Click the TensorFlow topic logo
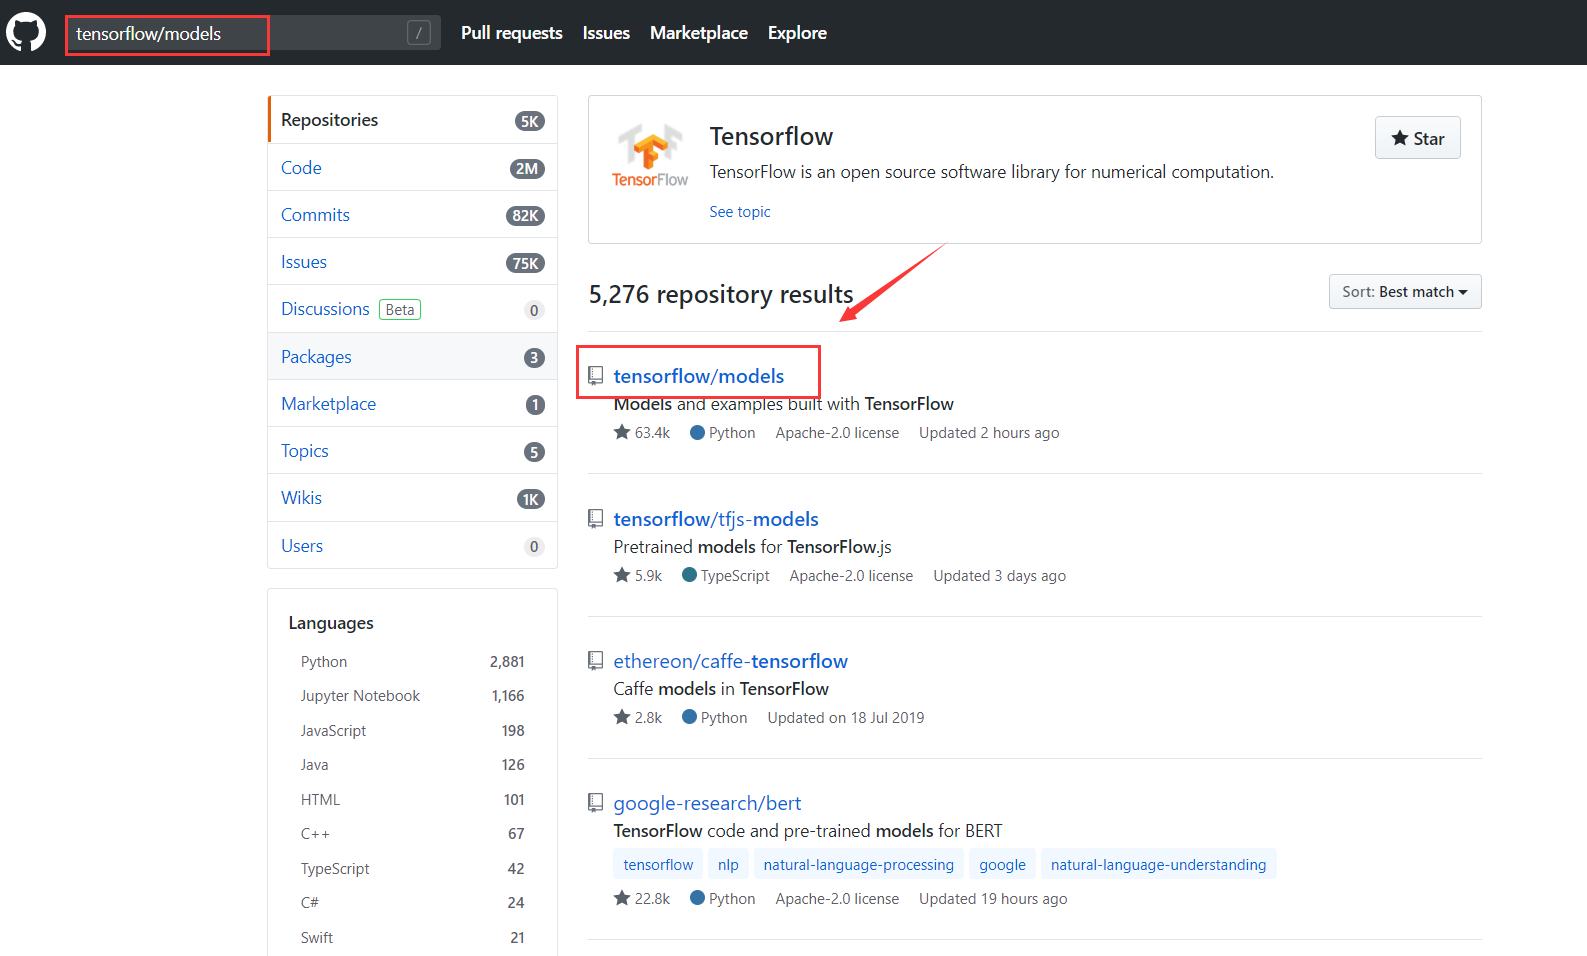 point(650,155)
